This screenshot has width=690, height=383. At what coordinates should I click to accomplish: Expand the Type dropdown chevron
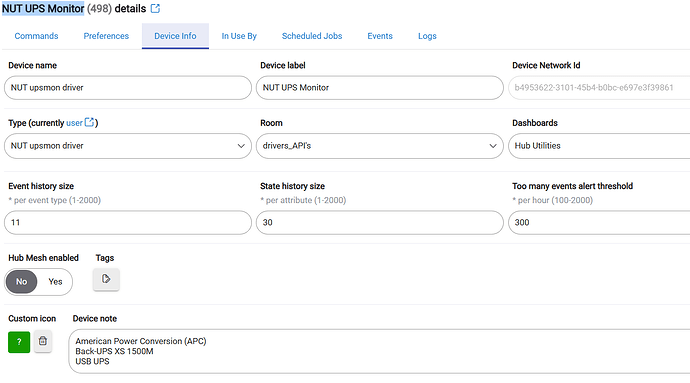pyautogui.click(x=241, y=146)
